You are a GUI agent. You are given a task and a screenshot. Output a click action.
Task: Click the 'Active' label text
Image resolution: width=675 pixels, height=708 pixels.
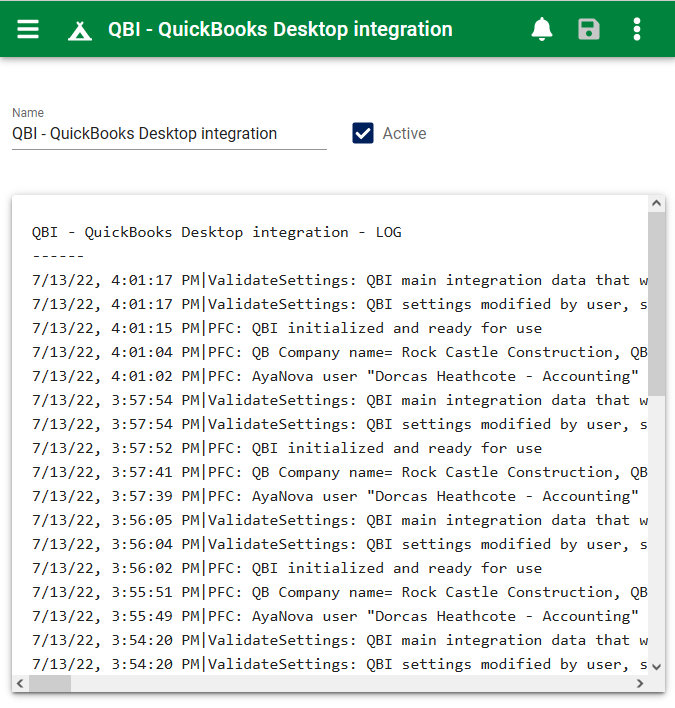click(x=405, y=134)
